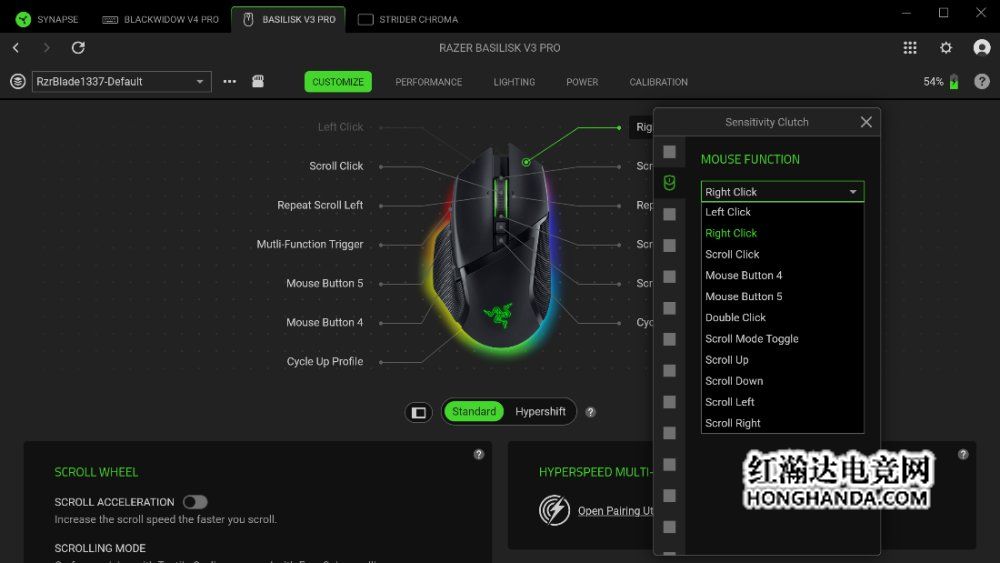Select the Scroll Click button assignment
This screenshot has height=563, width=1000.
pyautogui.click(x=336, y=166)
